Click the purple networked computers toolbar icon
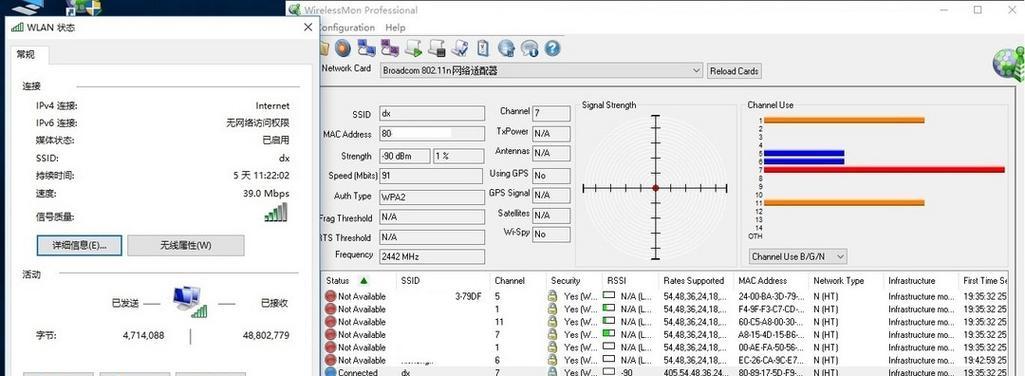The height and width of the screenshot is (376, 1025). point(390,48)
